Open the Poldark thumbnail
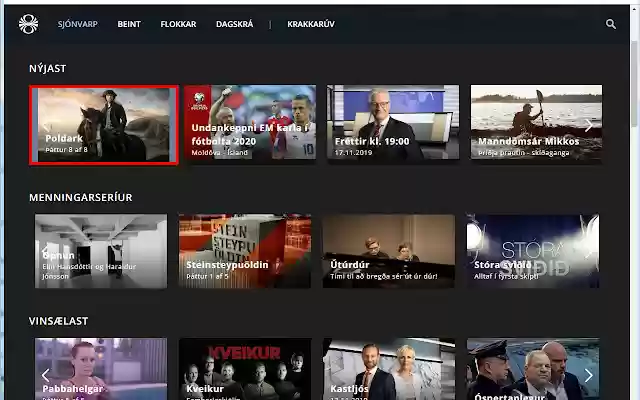This screenshot has width=640, height=400. [104, 125]
